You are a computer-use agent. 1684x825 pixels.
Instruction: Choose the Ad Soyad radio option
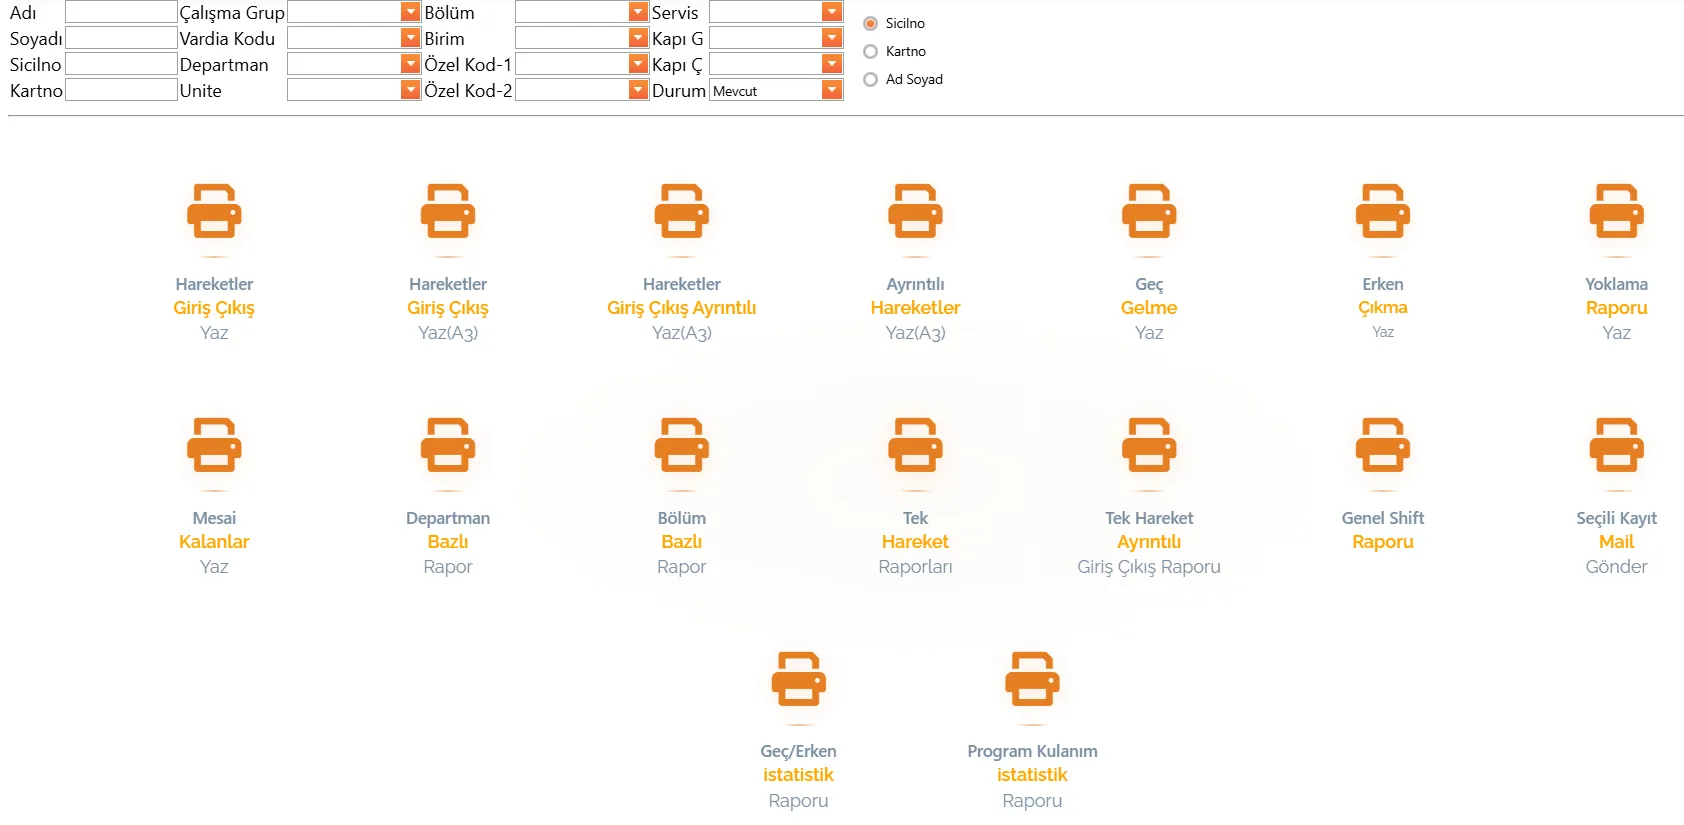871,79
